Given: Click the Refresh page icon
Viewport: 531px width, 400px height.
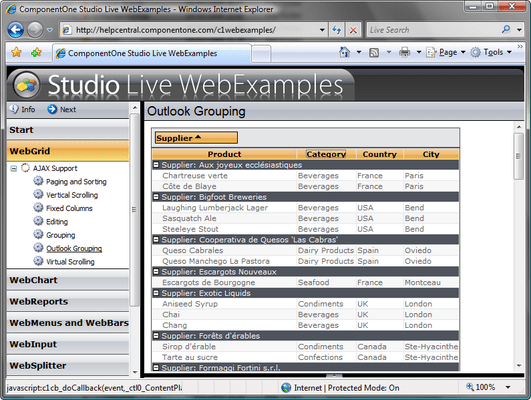Looking at the screenshot, I should point(336,30).
